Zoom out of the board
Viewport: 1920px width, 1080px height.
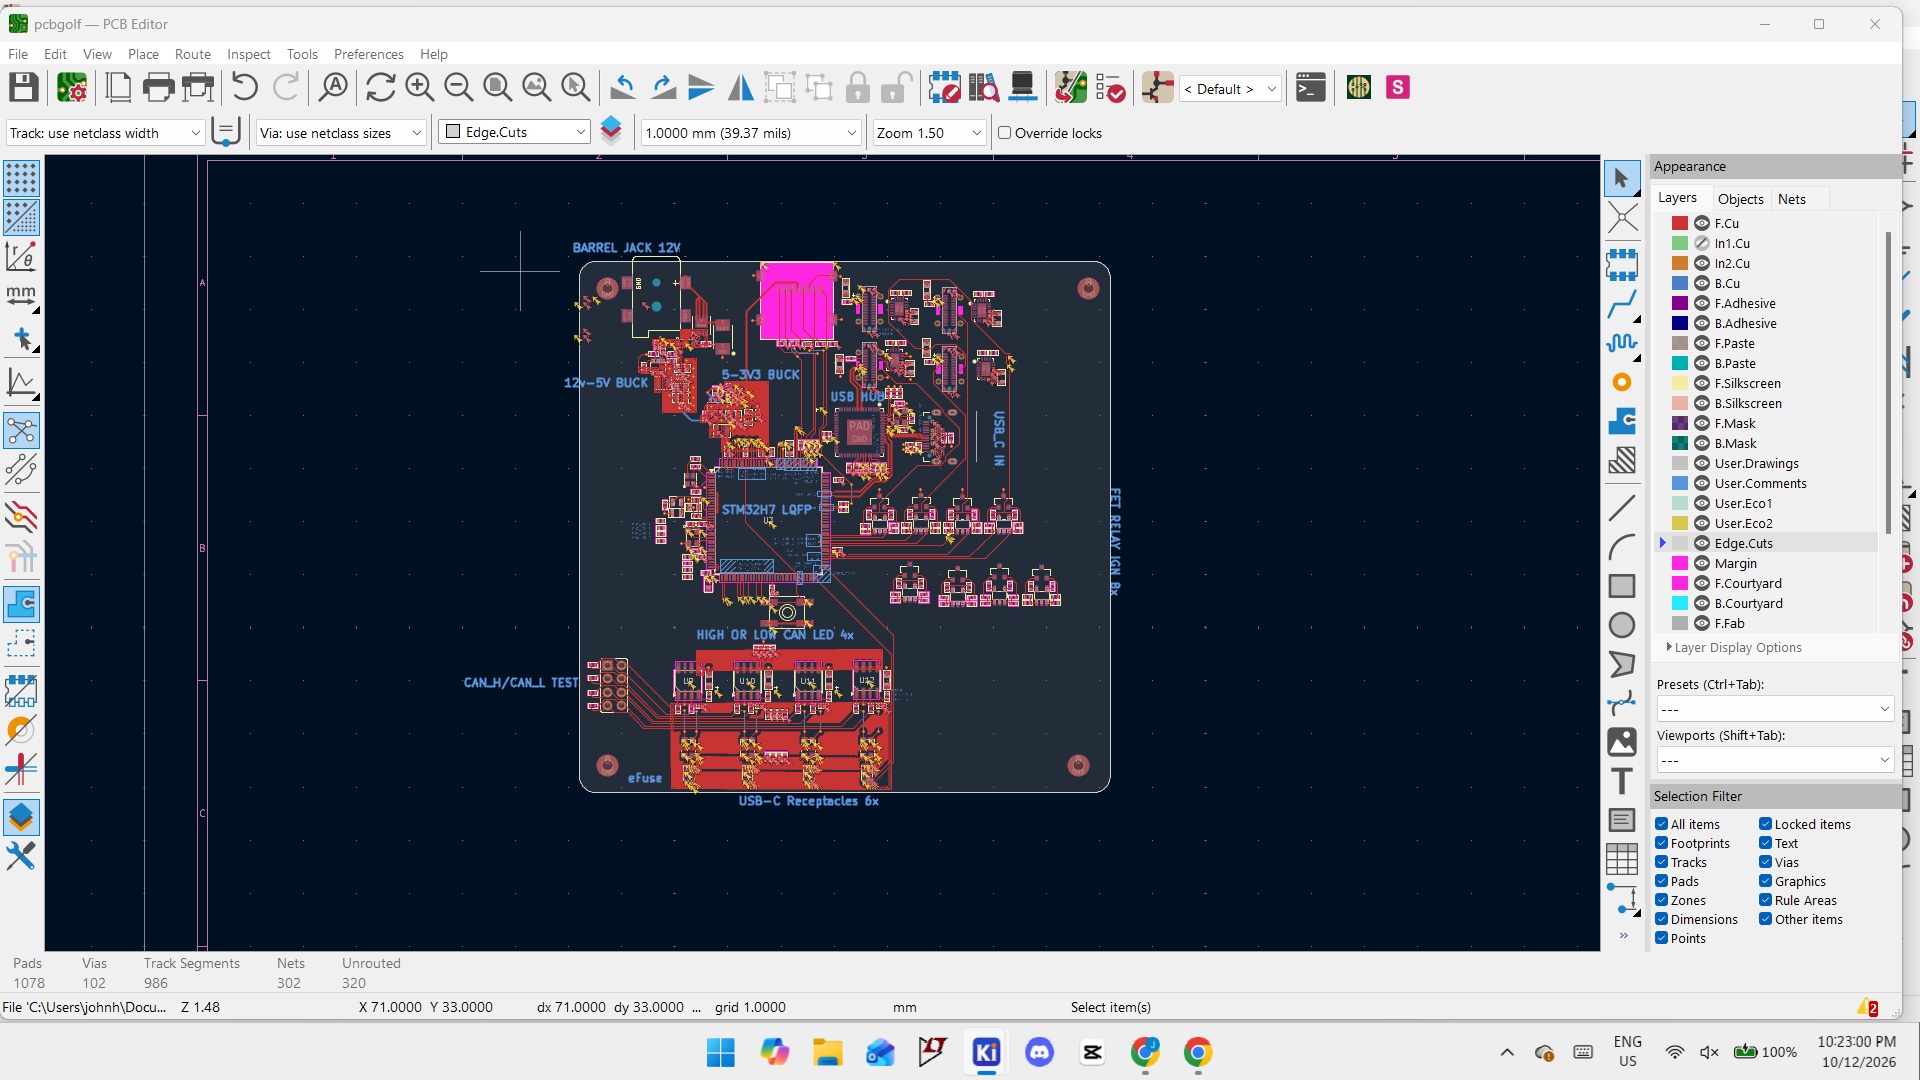[x=458, y=88]
